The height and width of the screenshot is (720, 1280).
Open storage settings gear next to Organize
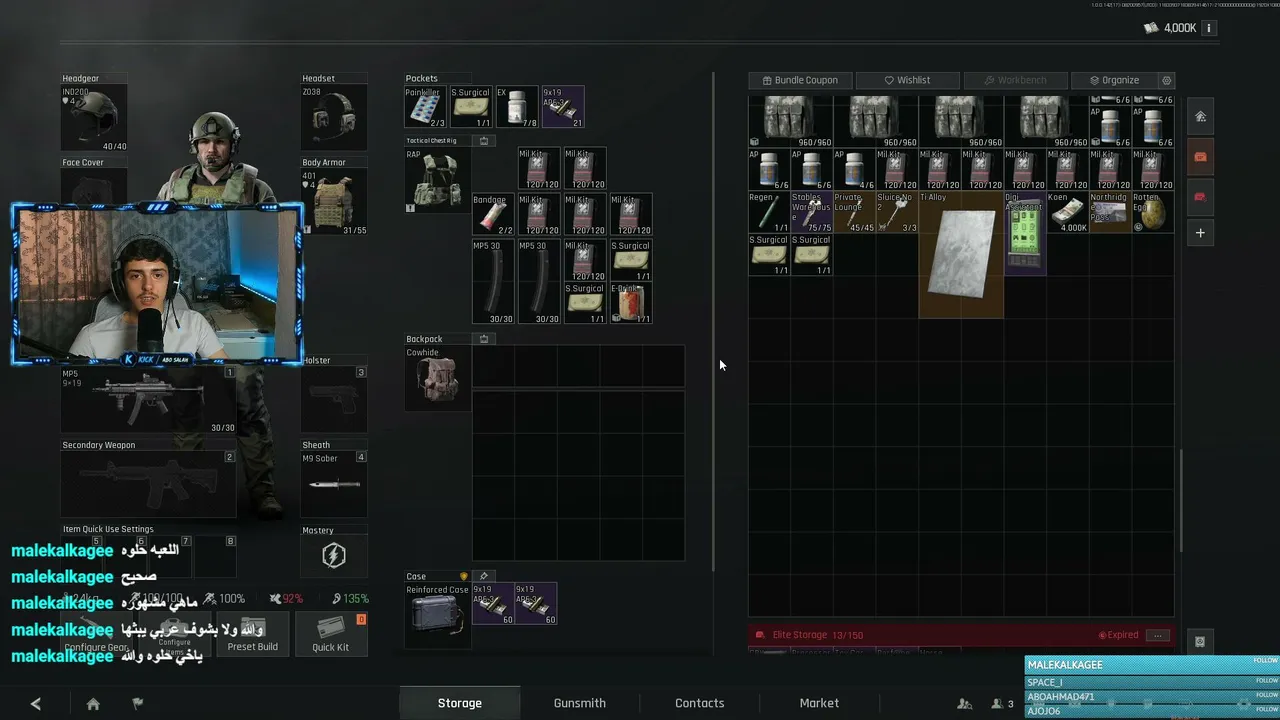click(x=1166, y=80)
